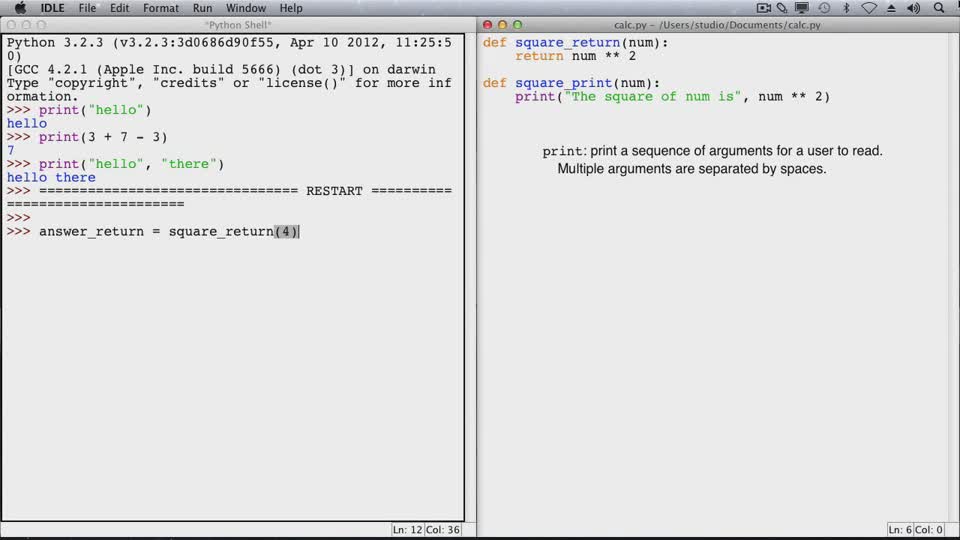Minimize the calc.py window with yellow button
The image size is (960, 540).
(502, 24)
